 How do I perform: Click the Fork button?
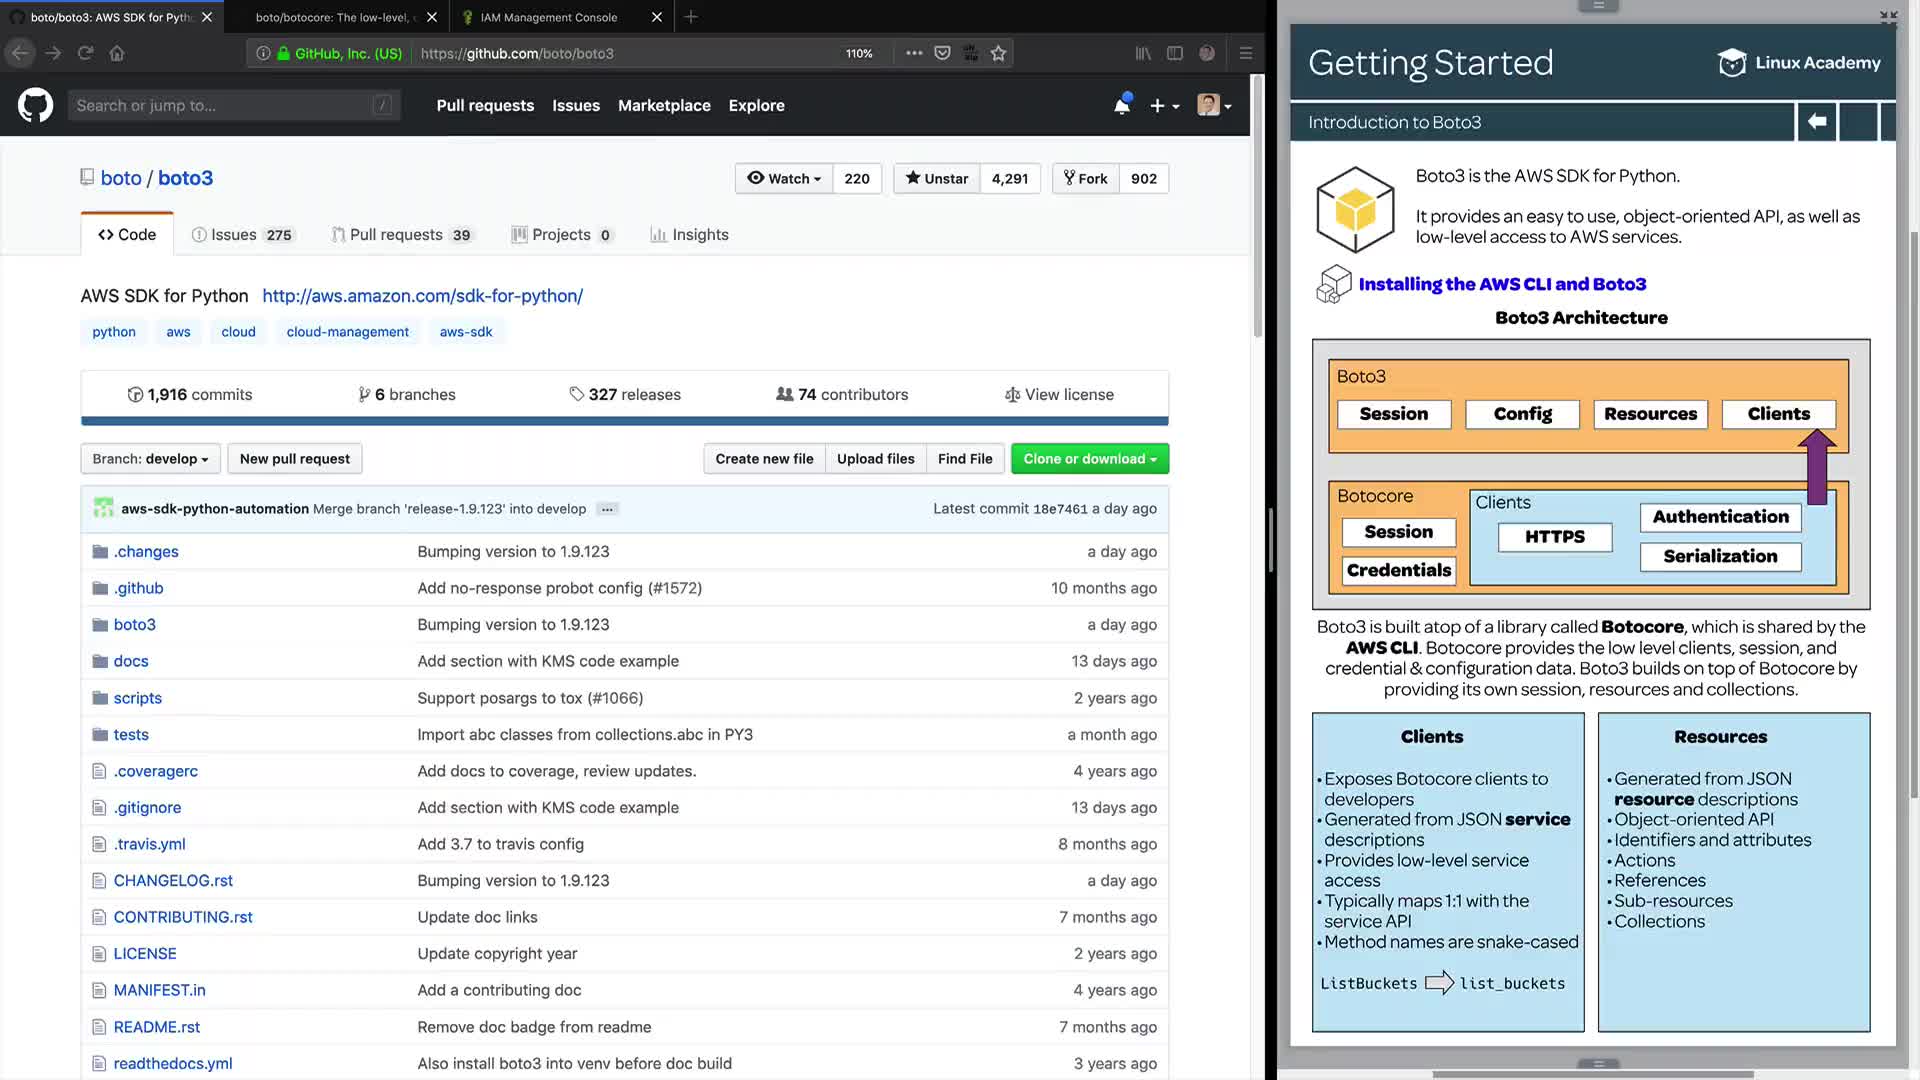coord(1085,178)
